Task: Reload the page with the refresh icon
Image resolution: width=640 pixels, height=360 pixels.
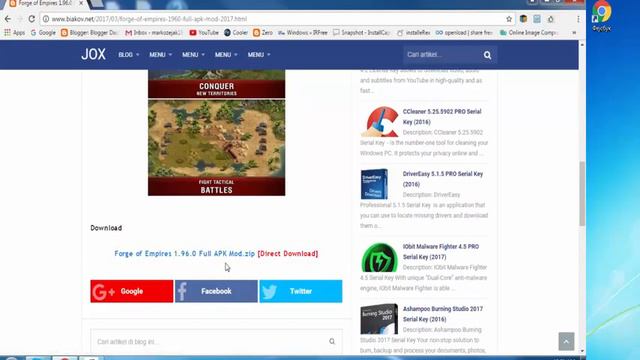Action: click(x=31, y=19)
